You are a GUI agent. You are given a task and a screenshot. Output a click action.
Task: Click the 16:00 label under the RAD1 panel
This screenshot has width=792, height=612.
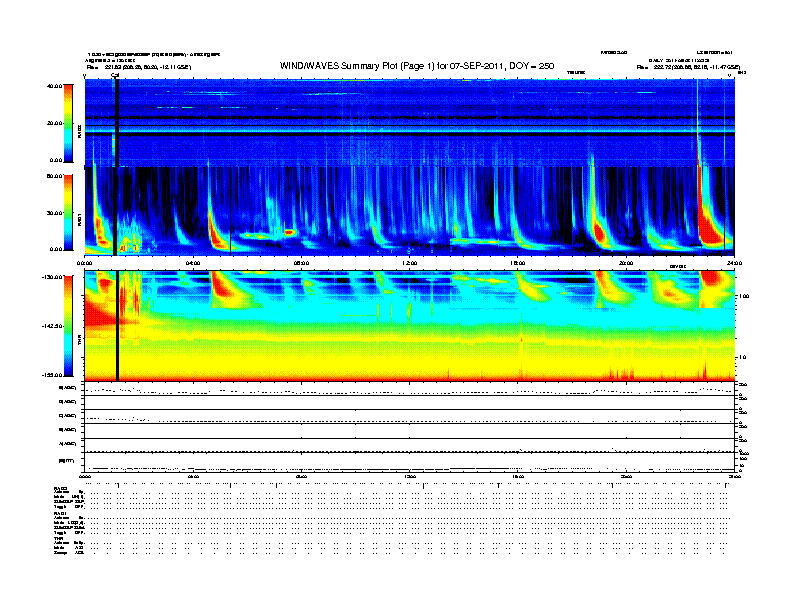(518, 263)
